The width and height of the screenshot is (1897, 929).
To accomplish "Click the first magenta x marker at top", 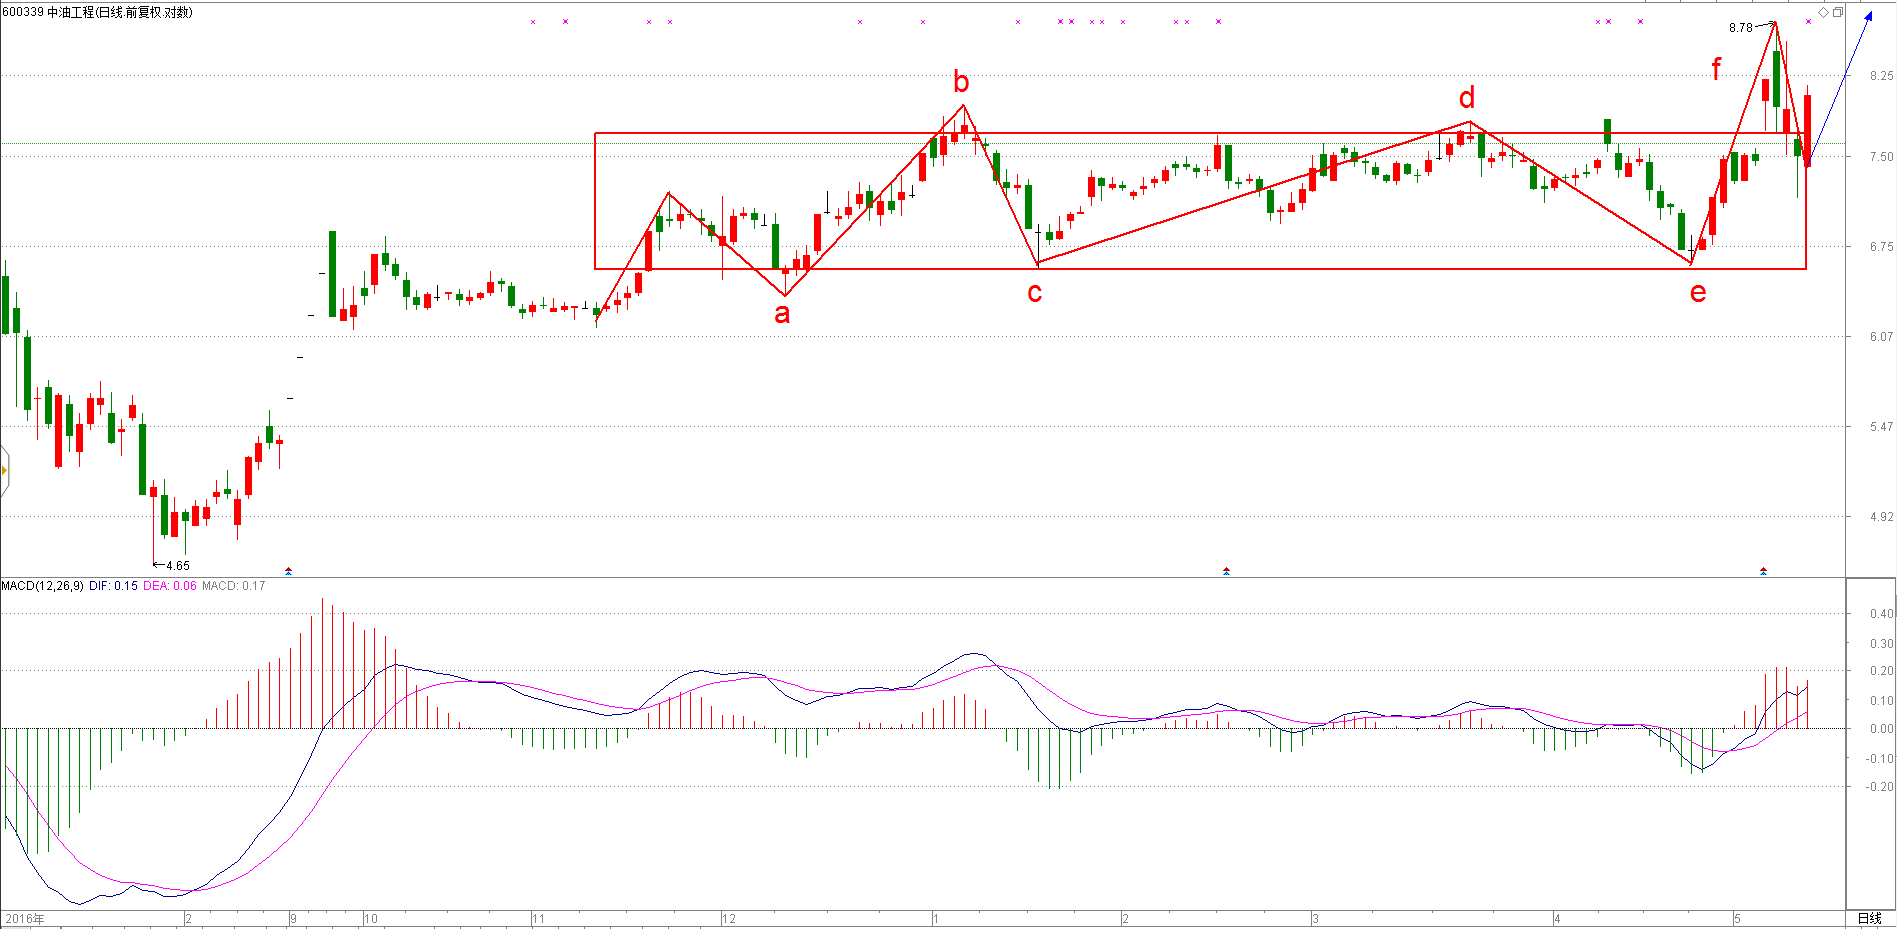I will (x=533, y=22).
